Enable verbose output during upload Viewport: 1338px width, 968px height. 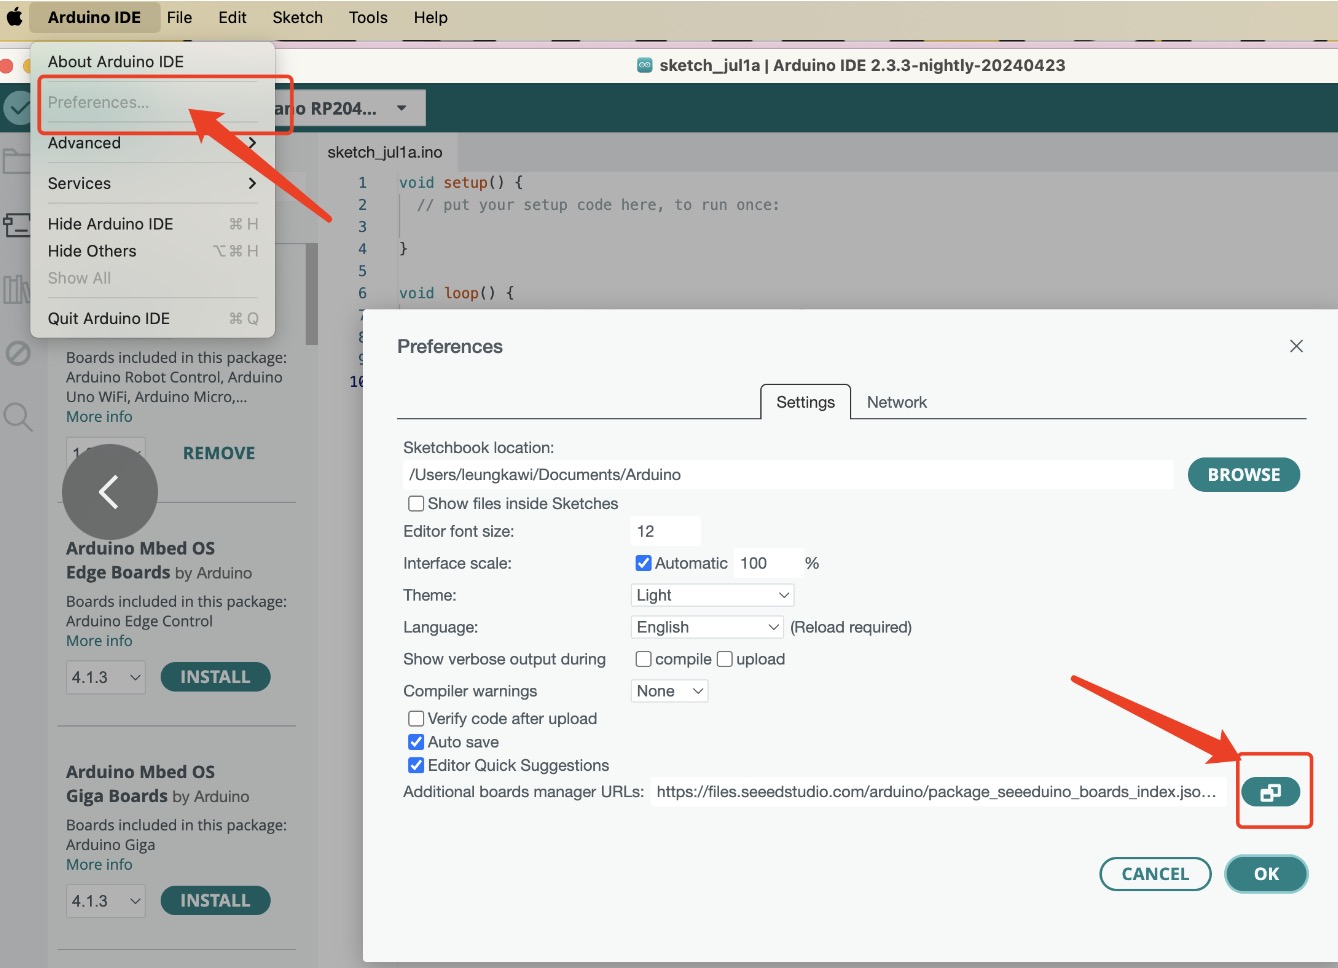pos(725,659)
